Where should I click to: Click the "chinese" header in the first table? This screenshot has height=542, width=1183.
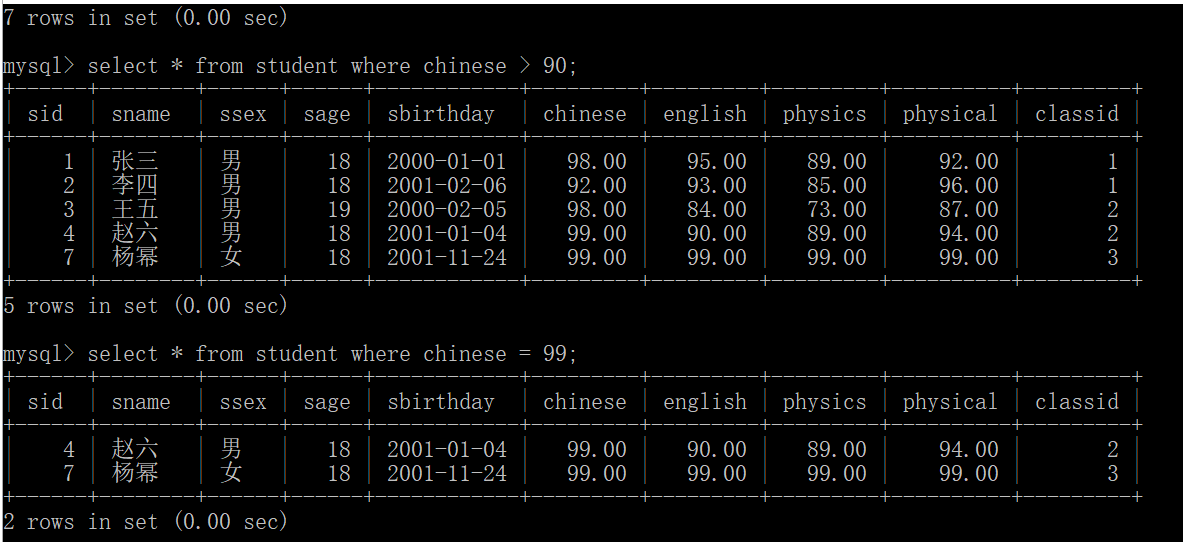pos(585,114)
